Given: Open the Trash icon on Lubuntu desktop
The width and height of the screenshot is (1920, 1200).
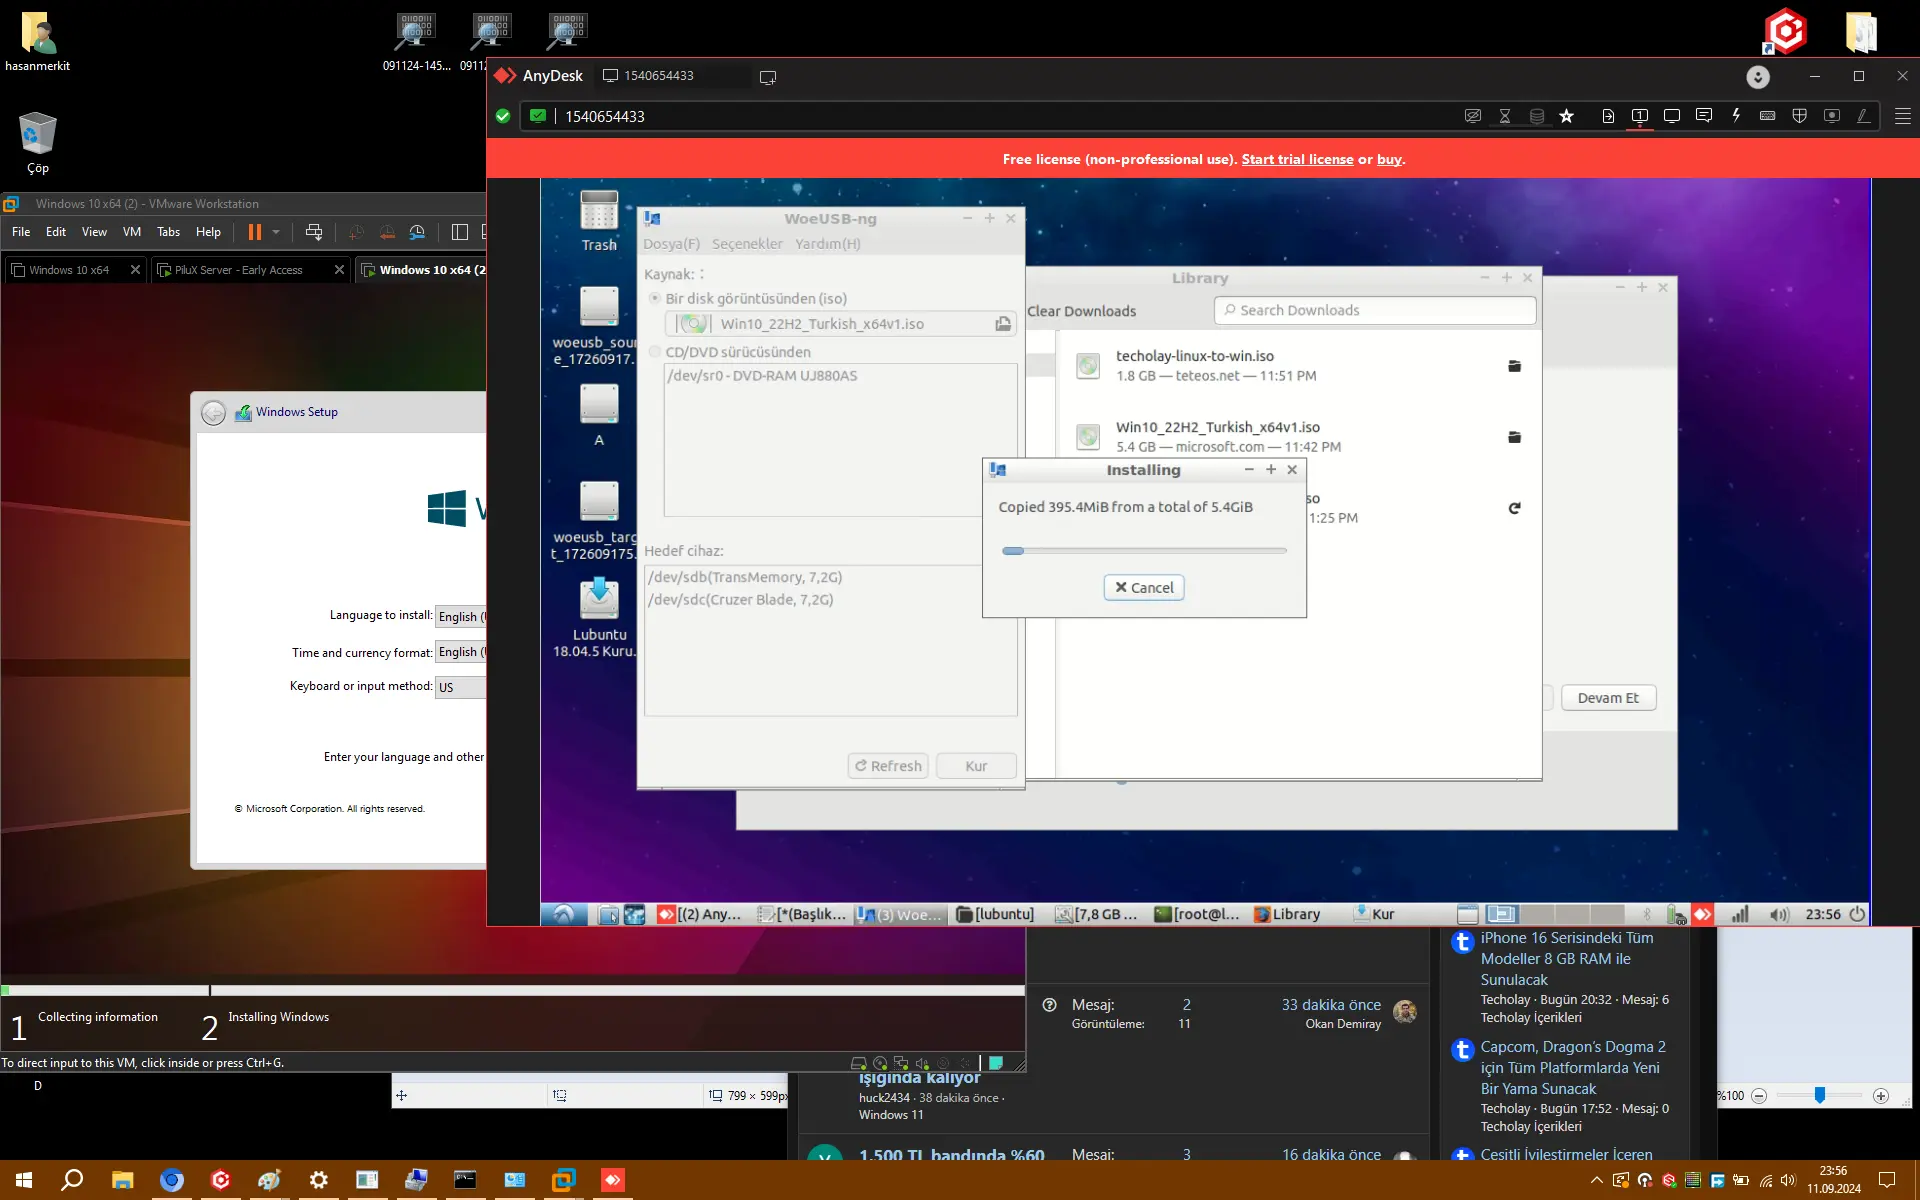Looking at the screenshot, I should [x=599, y=221].
